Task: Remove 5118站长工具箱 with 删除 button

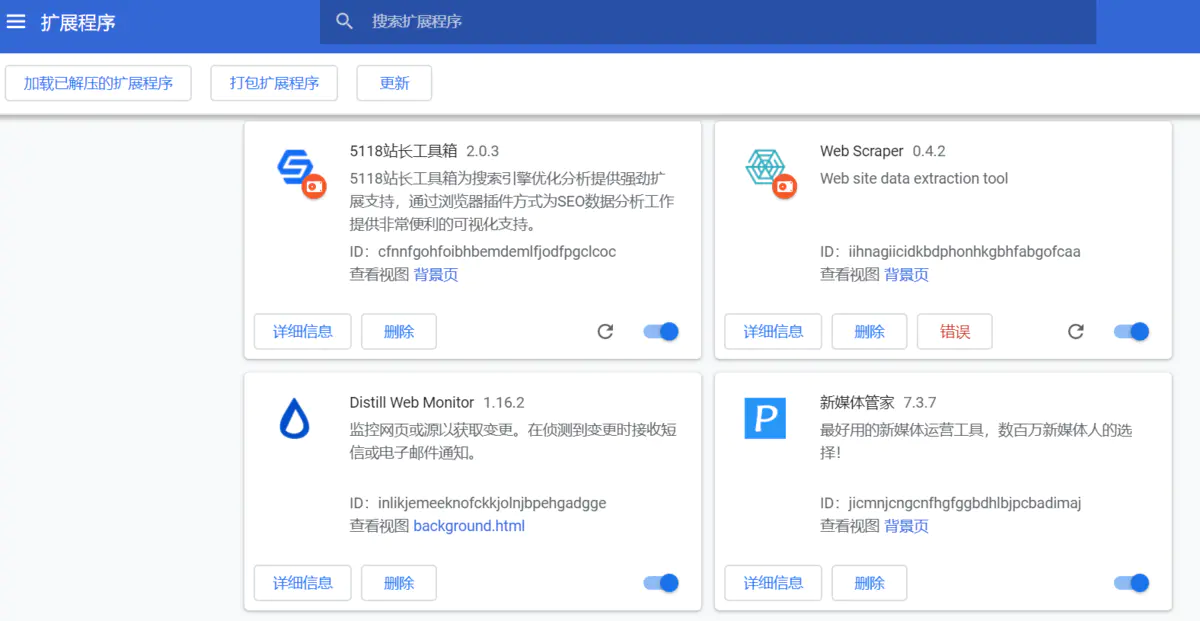Action: 399,331
